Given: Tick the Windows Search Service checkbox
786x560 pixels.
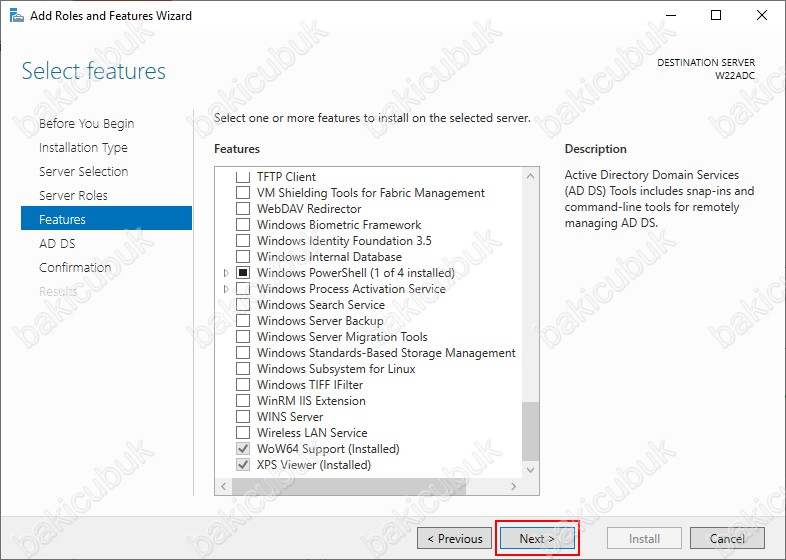Looking at the screenshot, I should 243,305.
